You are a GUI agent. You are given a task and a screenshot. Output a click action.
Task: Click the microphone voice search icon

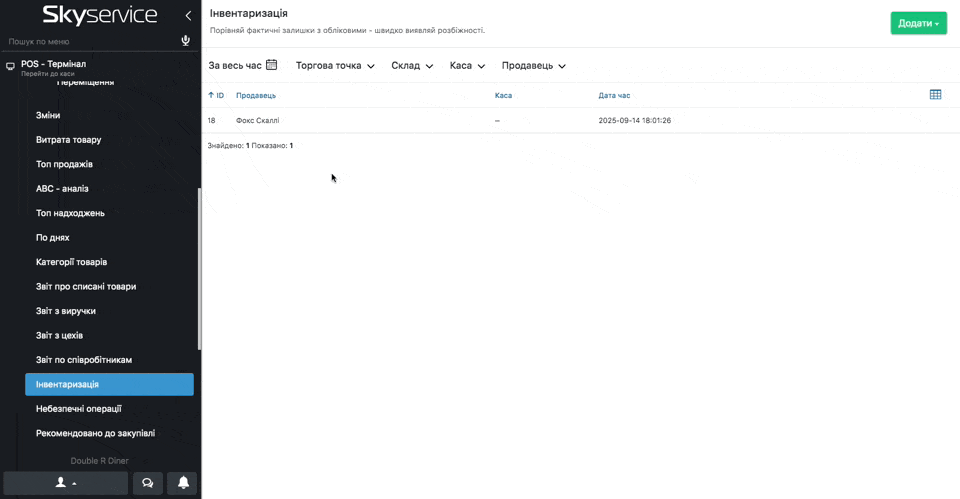(x=186, y=41)
